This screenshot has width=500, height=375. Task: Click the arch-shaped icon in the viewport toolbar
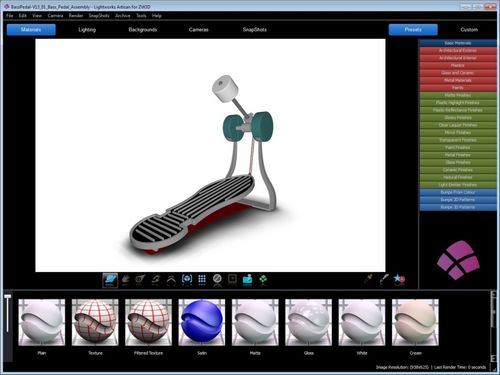coord(171,280)
